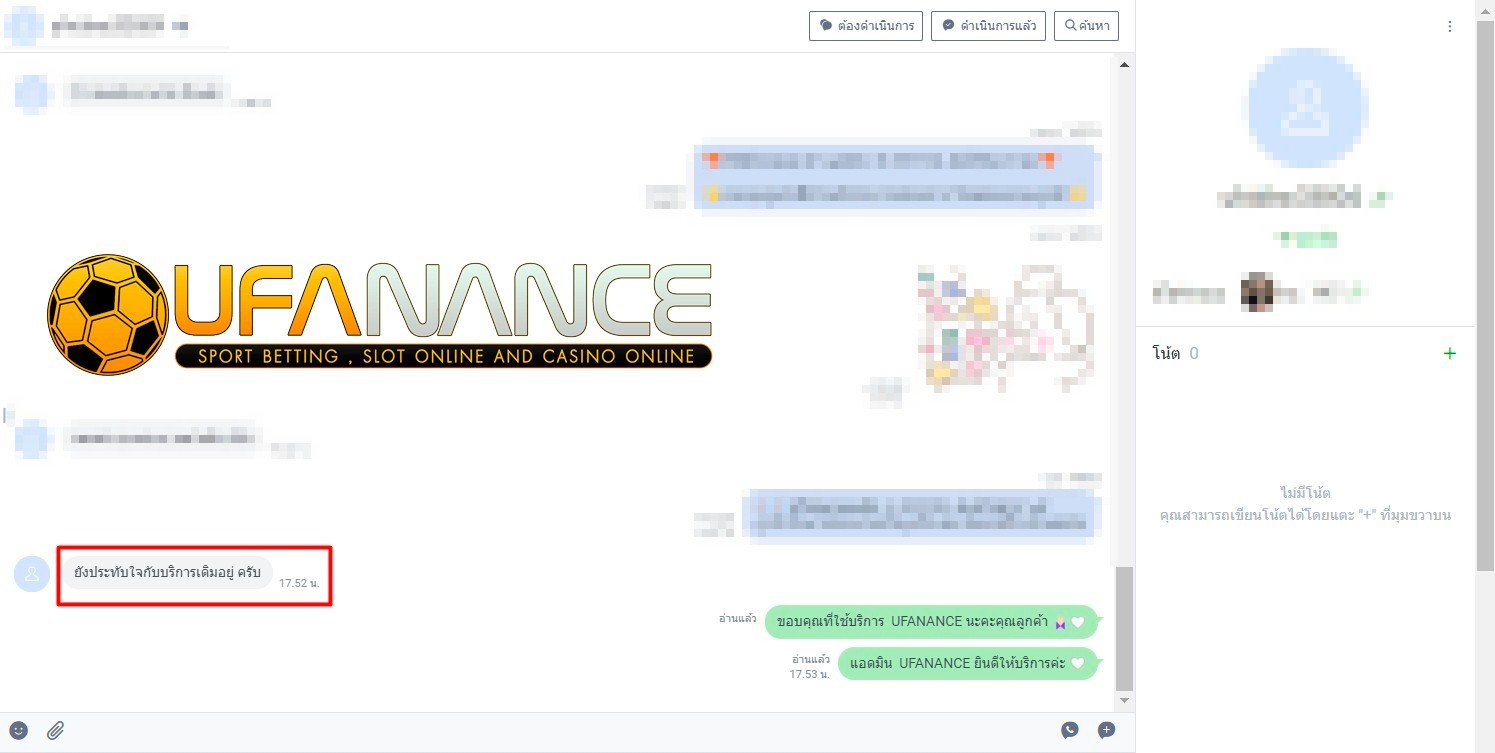Click the chat scrollbar down arrow
Image resolution: width=1495 pixels, height=753 pixels.
[1124, 701]
